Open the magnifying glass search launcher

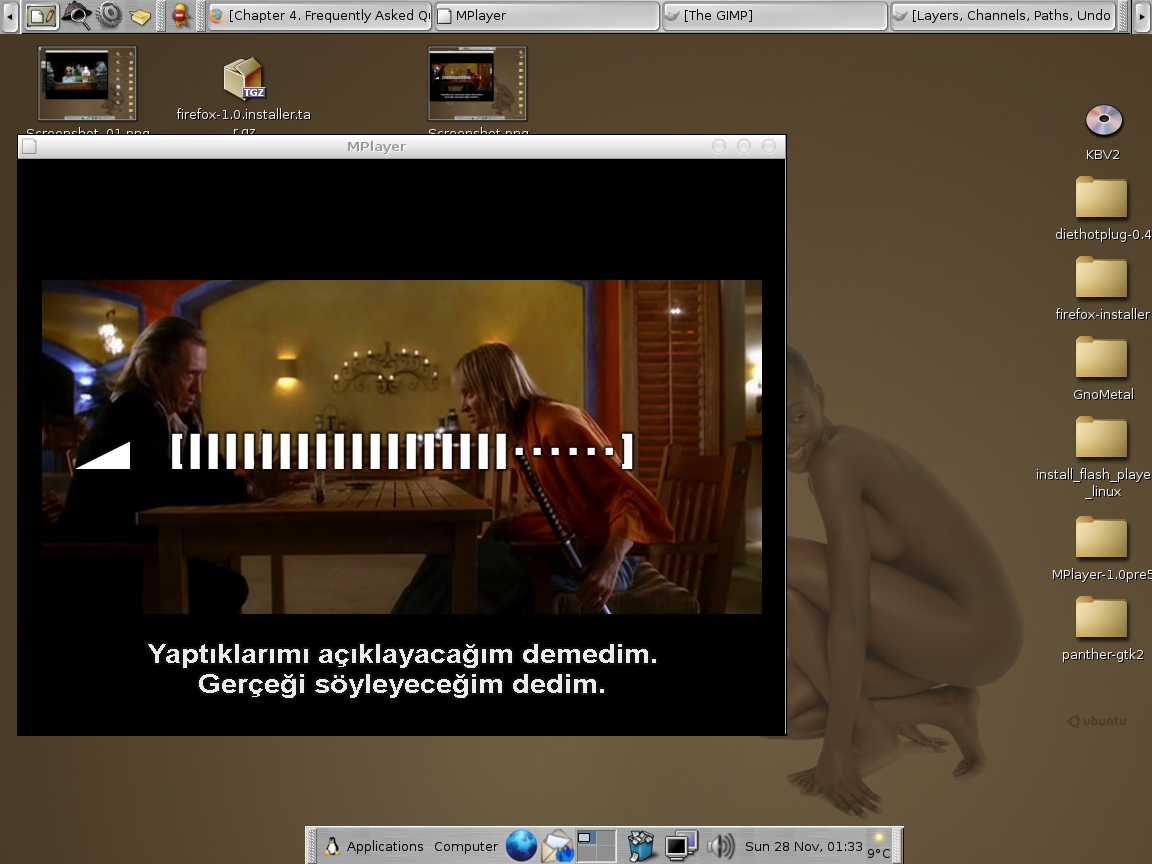76,16
